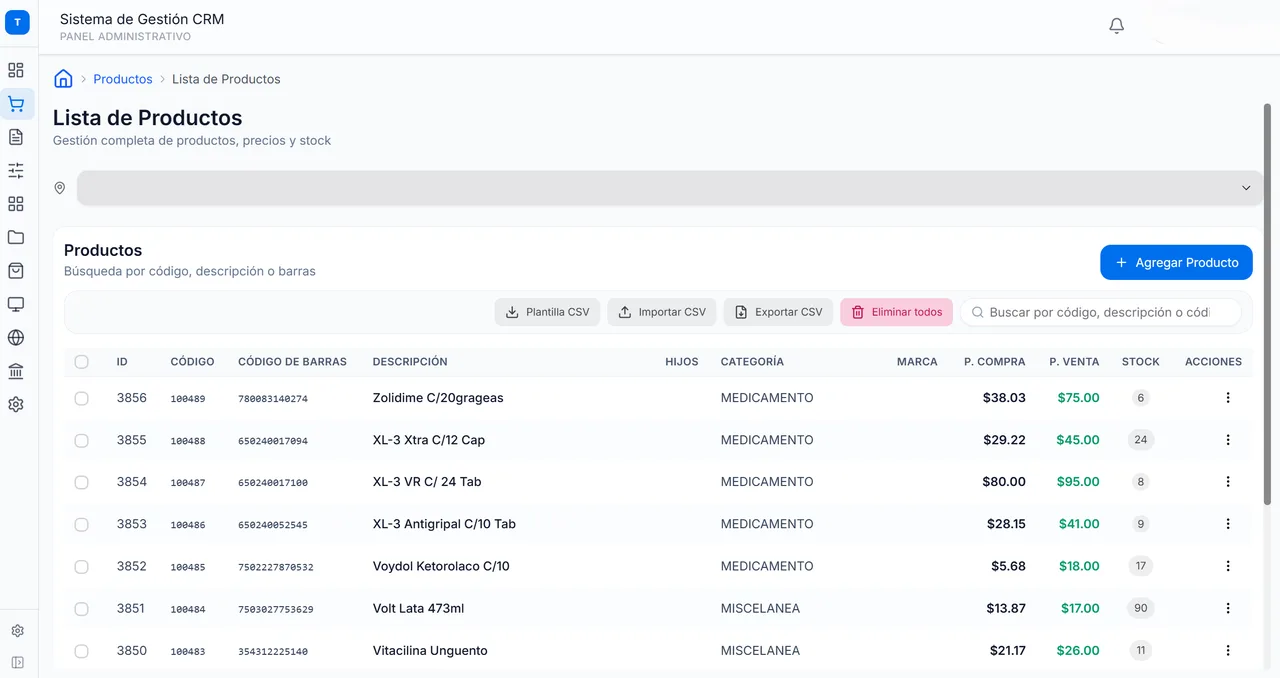Click the Agregar Producto button
The image size is (1280, 678).
click(1176, 263)
